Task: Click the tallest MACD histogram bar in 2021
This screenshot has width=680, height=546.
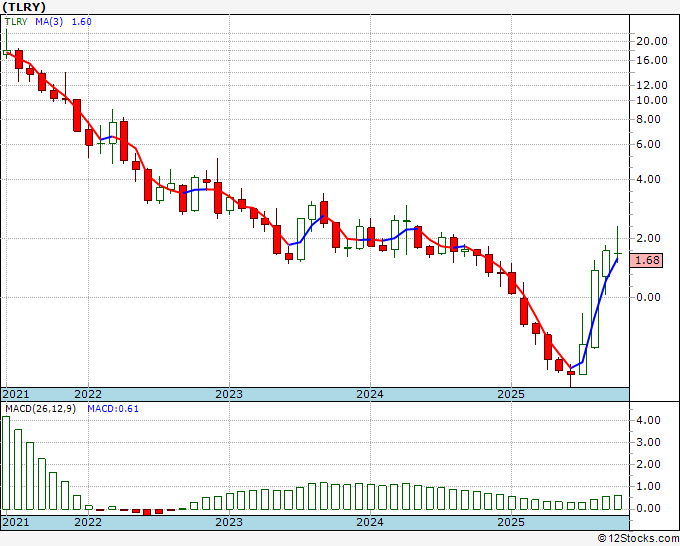Action: click(7, 462)
